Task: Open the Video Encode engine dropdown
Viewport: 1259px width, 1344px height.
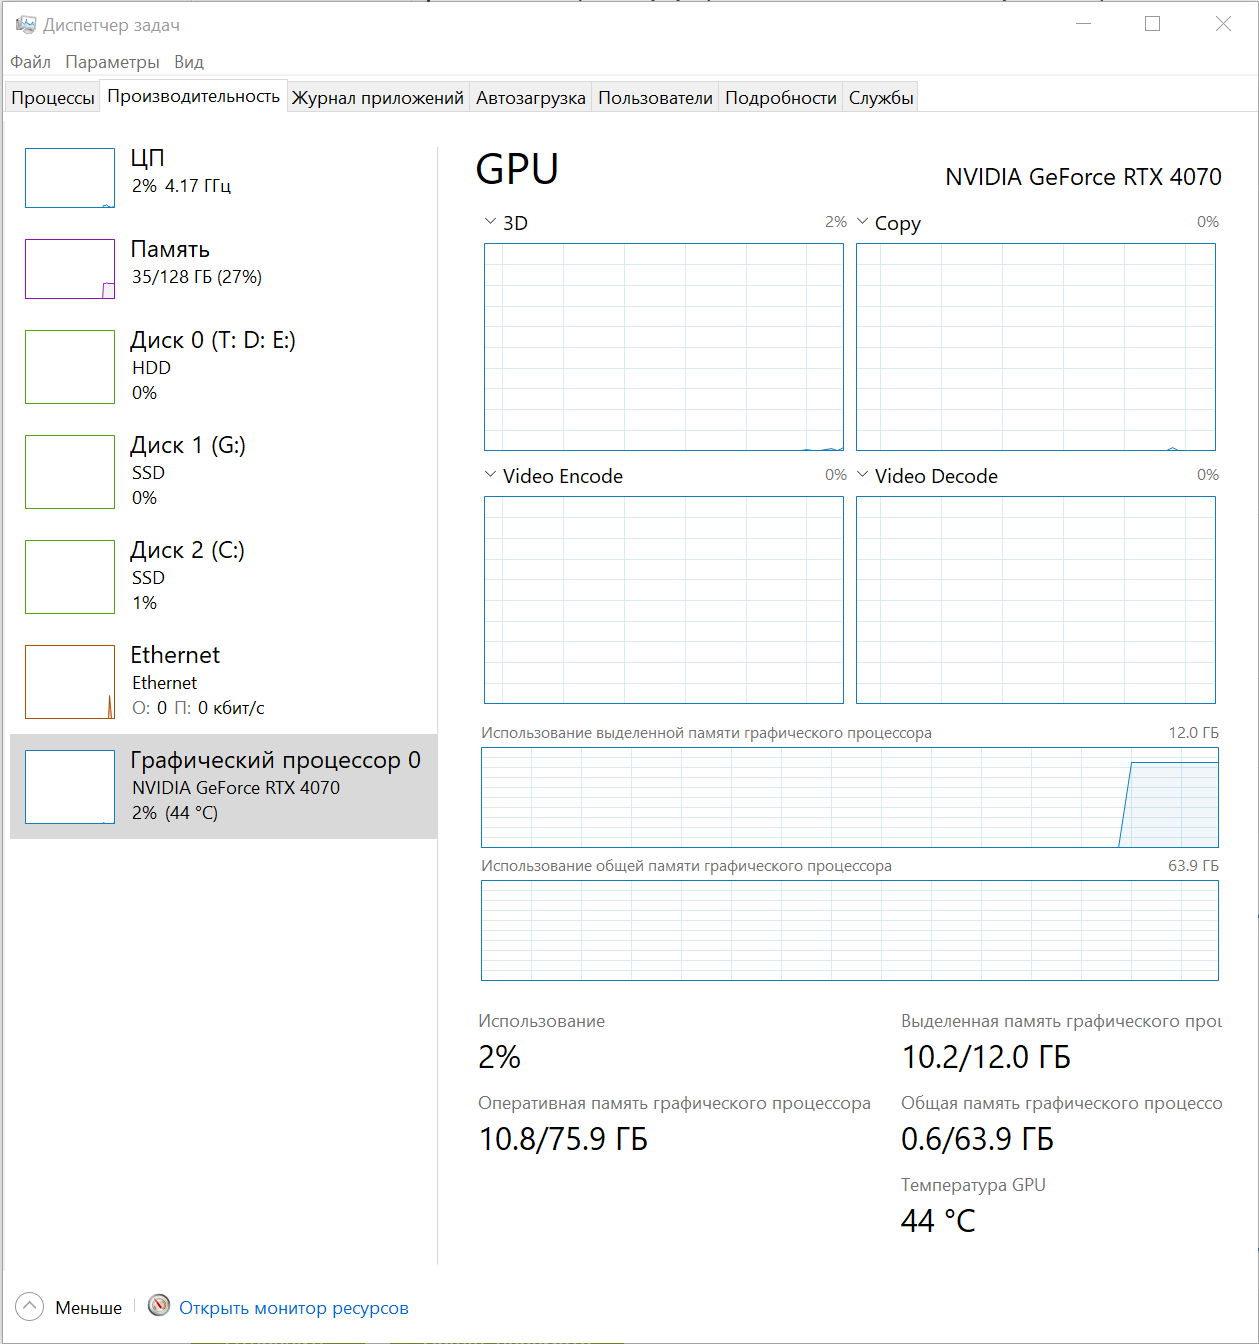Action: click(490, 475)
